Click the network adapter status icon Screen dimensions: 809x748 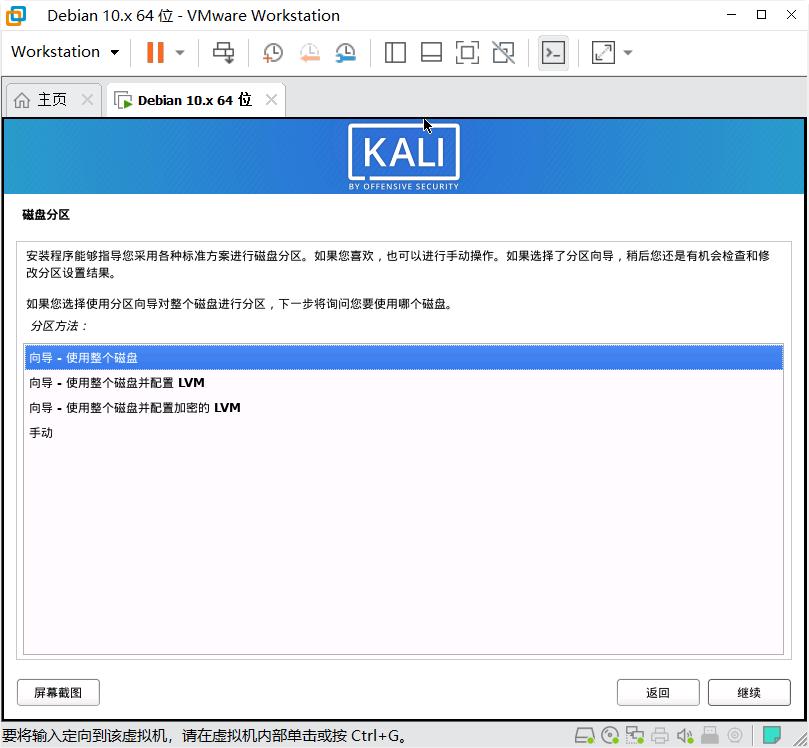pyautogui.click(x=635, y=736)
